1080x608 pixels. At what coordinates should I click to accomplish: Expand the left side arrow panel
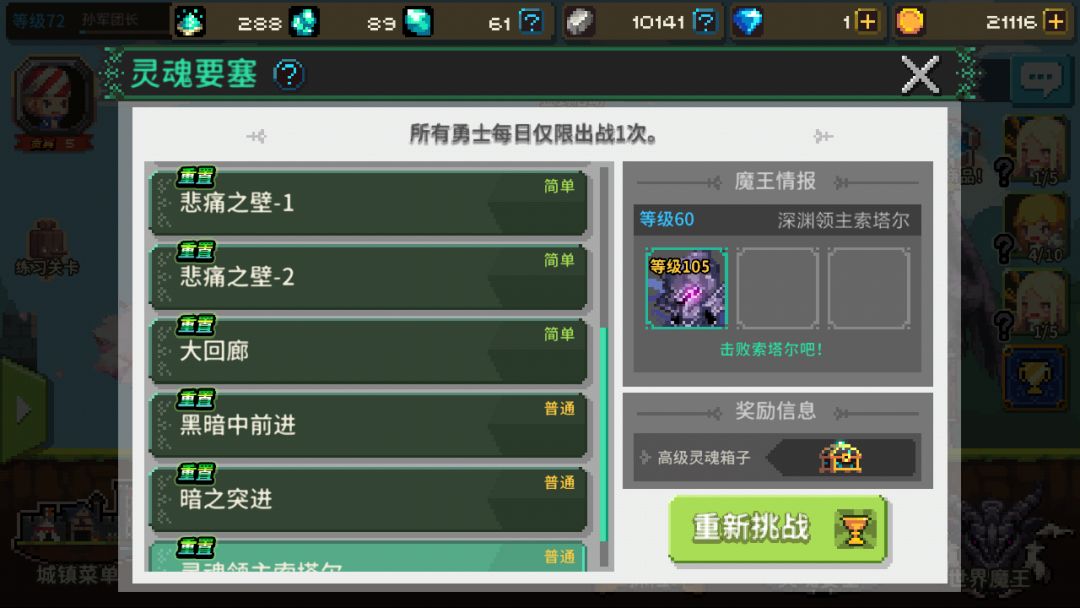point(23,409)
